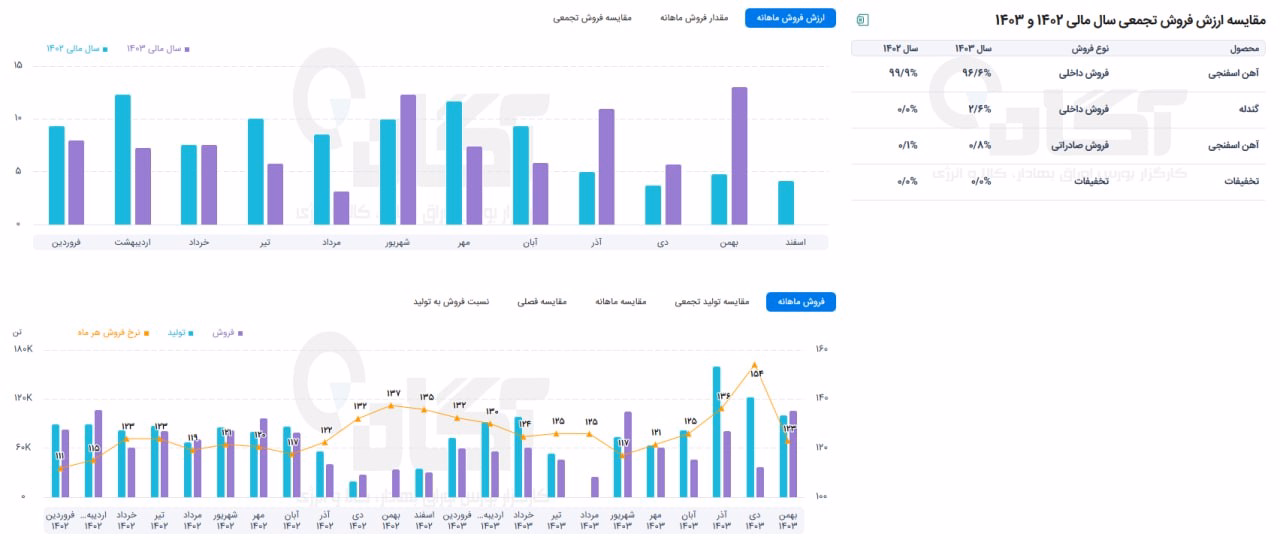Click the purple مرداد bar in top chart
The image size is (1280, 540).
pyautogui.click(x=341, y=208)
